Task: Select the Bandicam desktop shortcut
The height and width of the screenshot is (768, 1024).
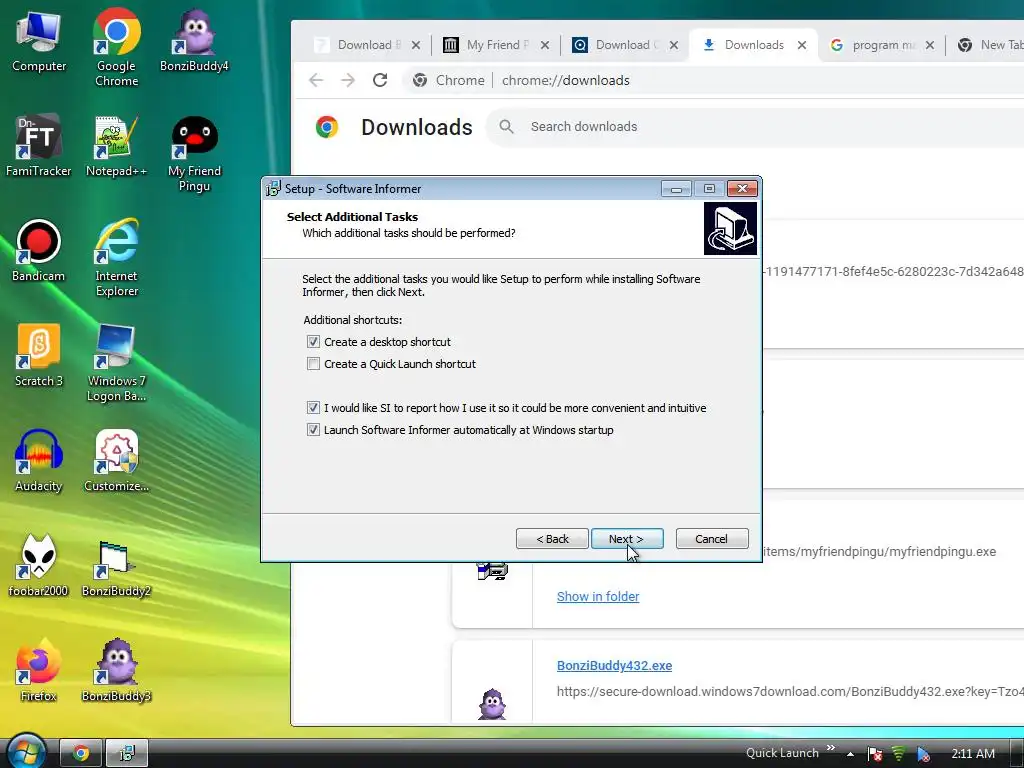Action: coord(39,251)
